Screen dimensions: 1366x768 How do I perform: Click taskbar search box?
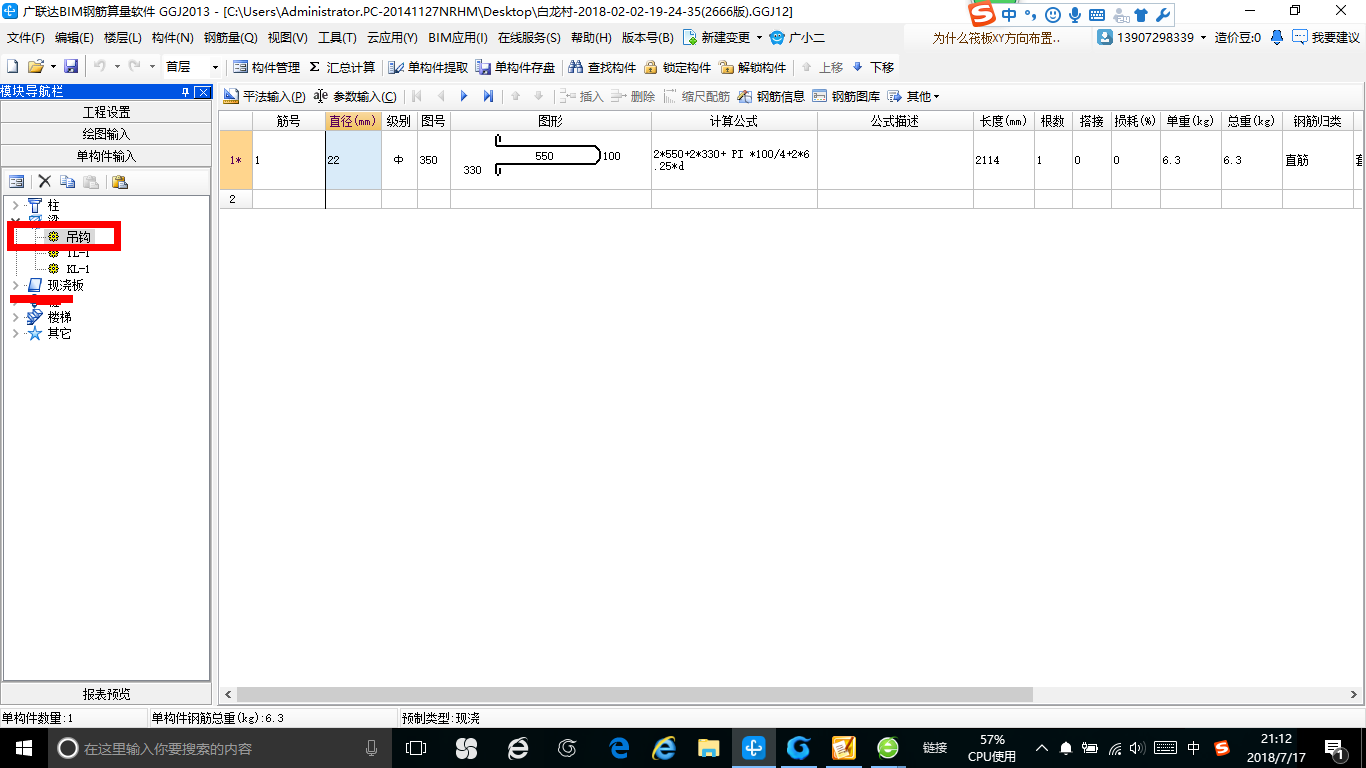coord(221,748)
